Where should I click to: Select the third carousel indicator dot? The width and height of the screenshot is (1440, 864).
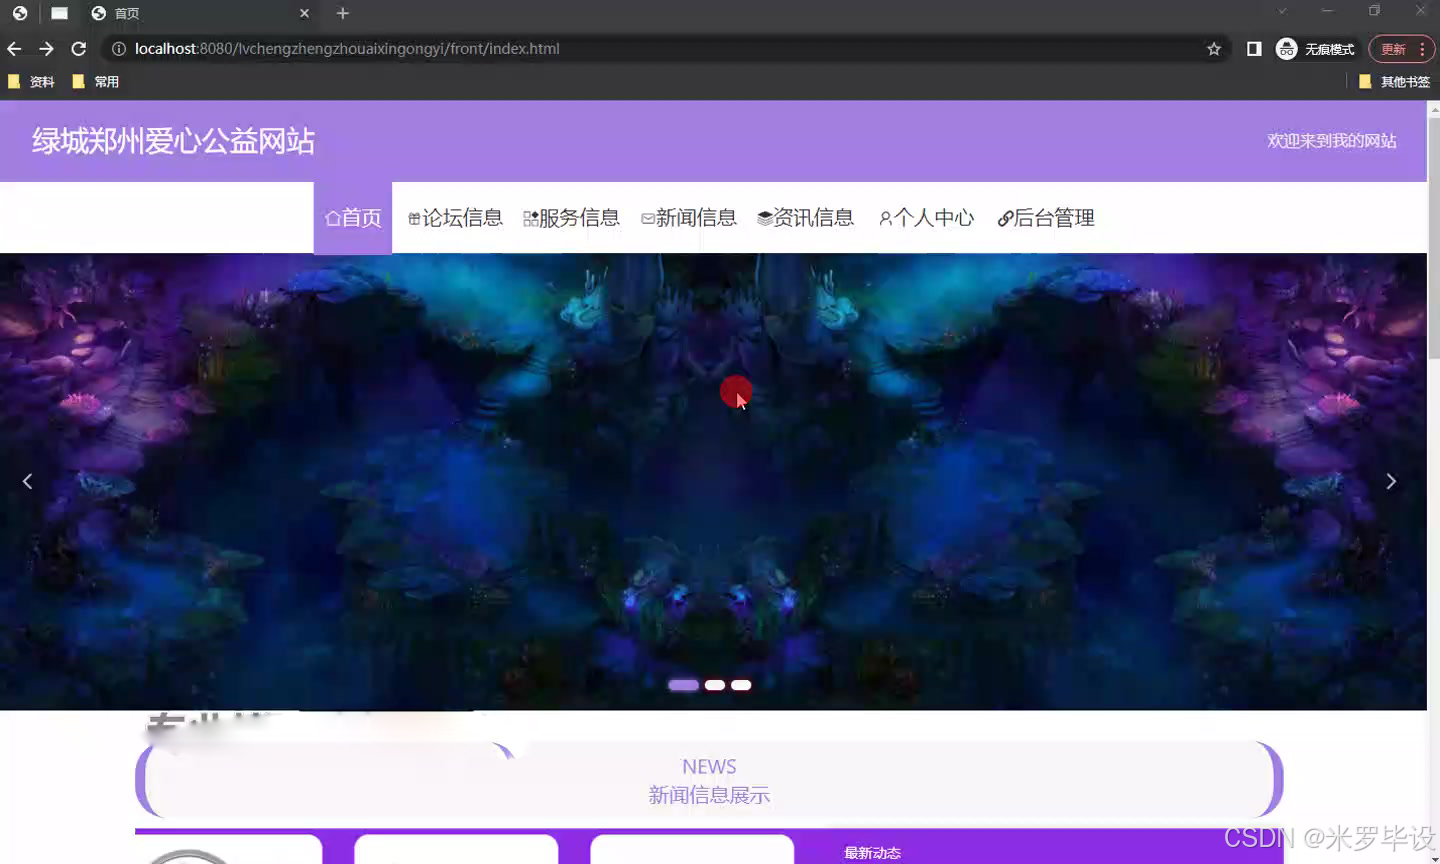click(740, 684)
